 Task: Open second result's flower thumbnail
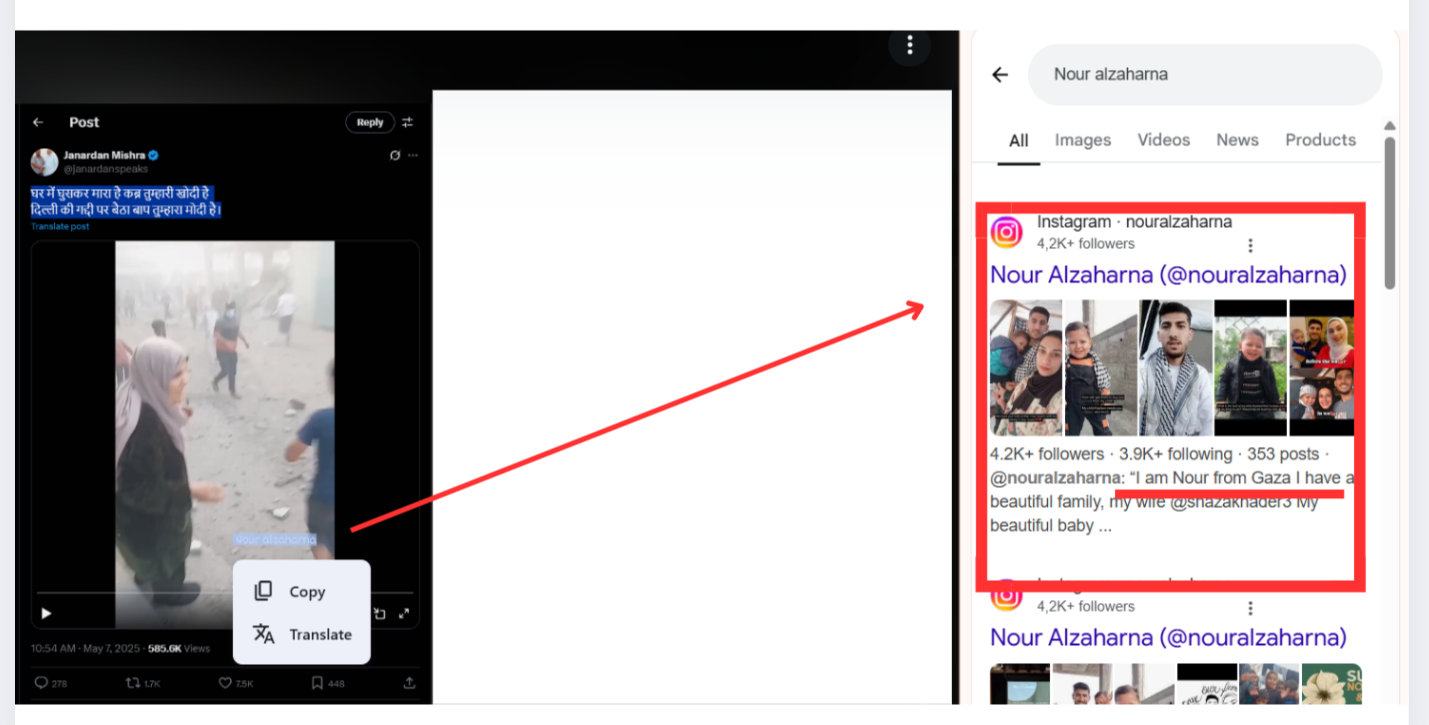point(1332,684)
